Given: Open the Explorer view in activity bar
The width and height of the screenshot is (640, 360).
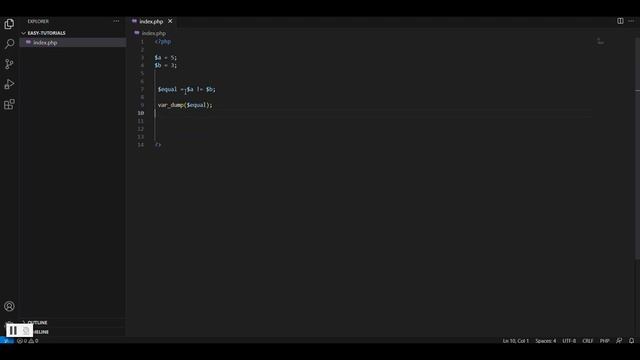Looking at the screenshot, I should (9, 24).
